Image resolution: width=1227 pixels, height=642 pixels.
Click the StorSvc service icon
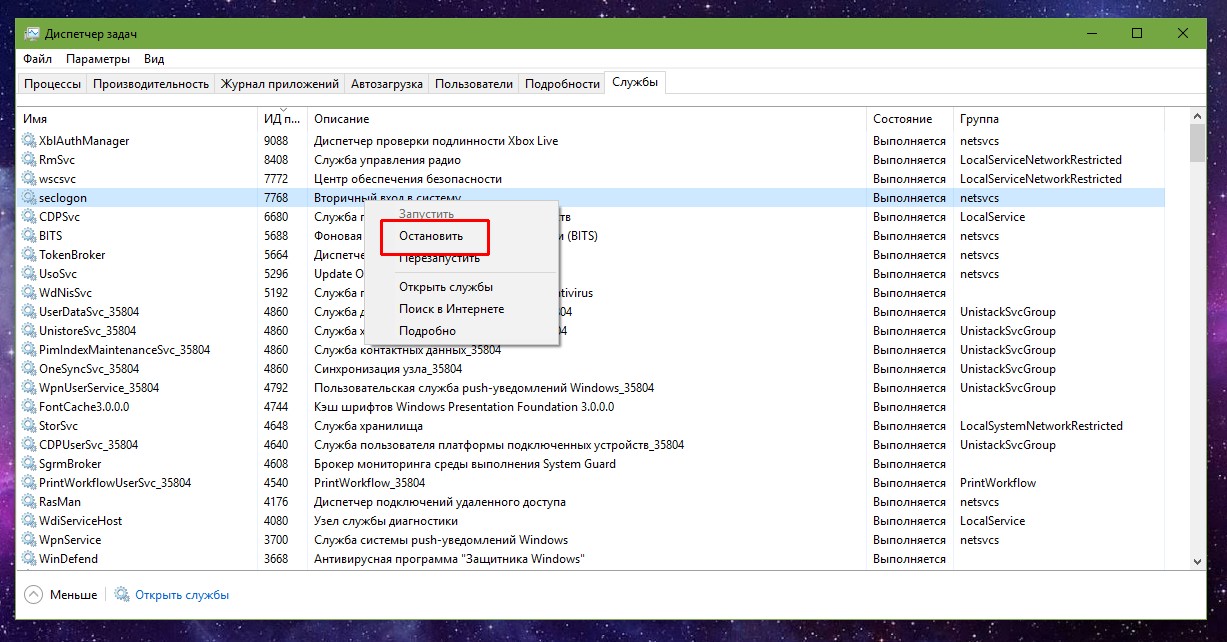tap(29, 426)
